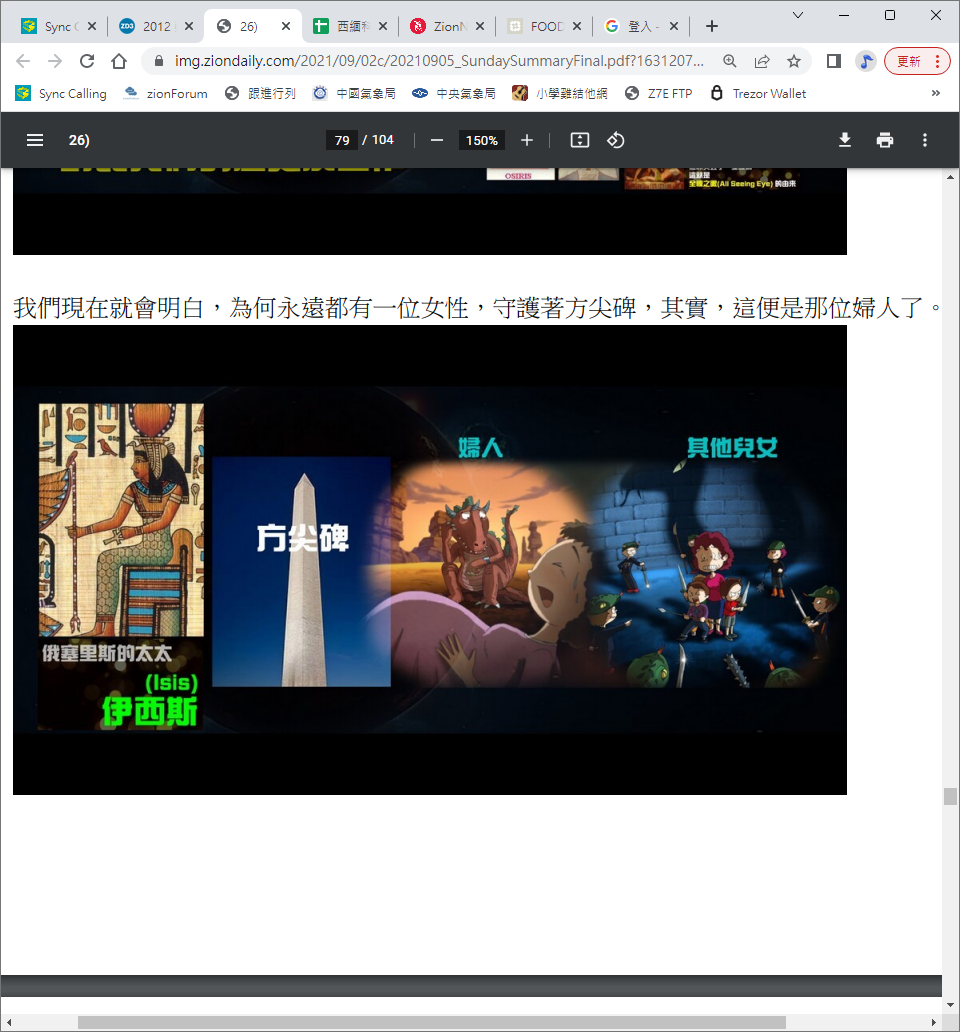The image size is (960, 1032).
Task: Close the ZionN tab
Action: pyautogui.click(x=480, y=26)
